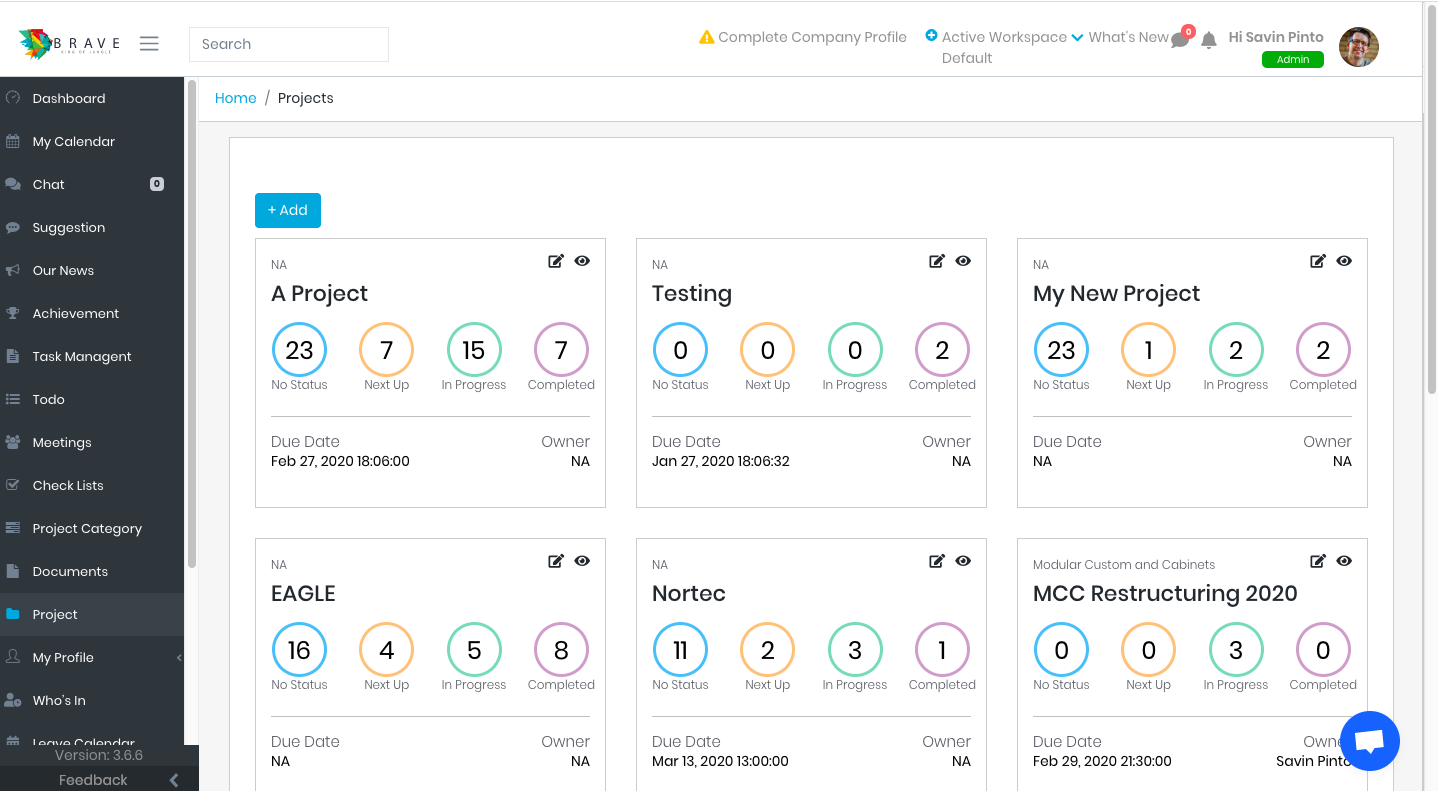The width and height of the screenshot is (1438, 791).
Task: Click the Who's In user clock icon
Action: (x=13, y=700)
